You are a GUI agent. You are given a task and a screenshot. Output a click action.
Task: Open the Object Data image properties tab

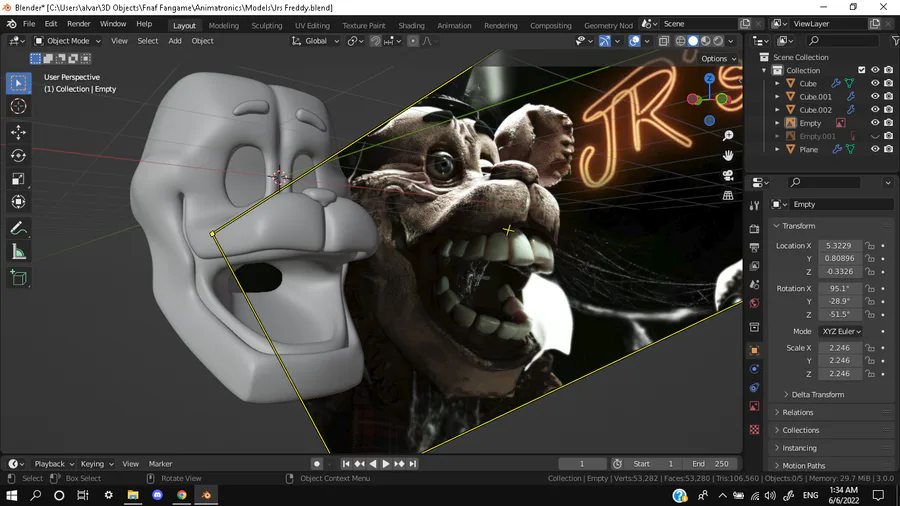754,406
